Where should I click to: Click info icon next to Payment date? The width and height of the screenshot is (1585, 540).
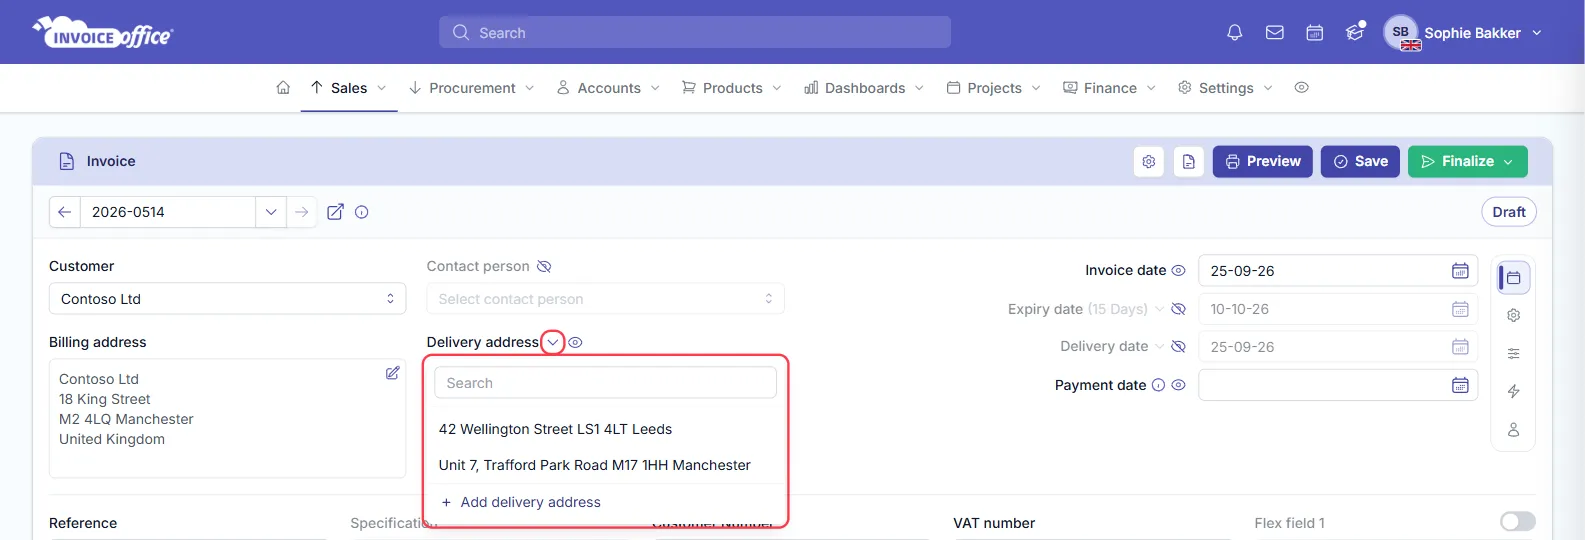pos(1158,385)
